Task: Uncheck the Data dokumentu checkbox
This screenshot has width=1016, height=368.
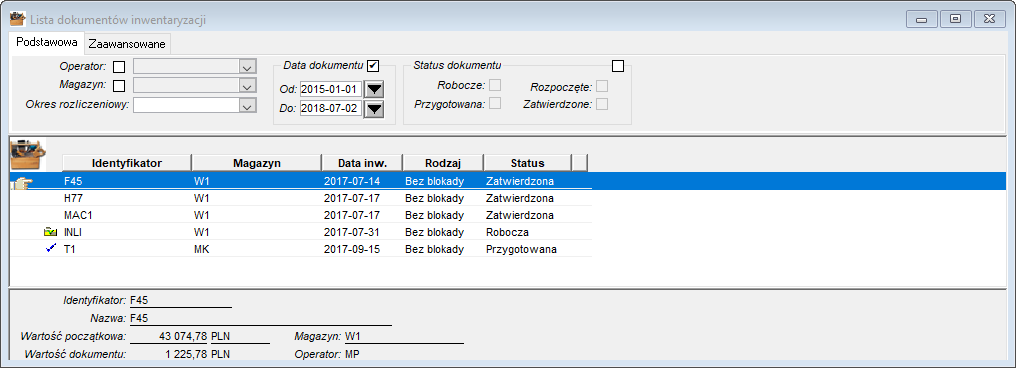Action: click(x=373, y=65)
